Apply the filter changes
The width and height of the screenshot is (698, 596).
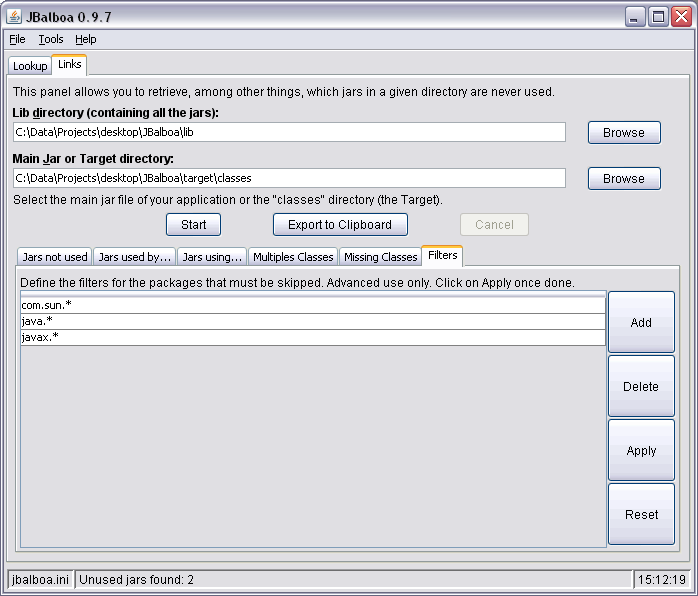(641, 450)
